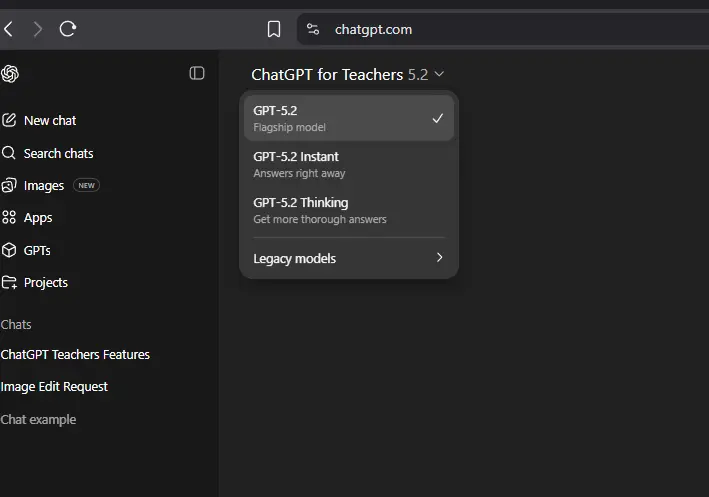Click the NEW badge beside Images
Viewport: 709px width, 497px height.
click(x=86, y=185)
